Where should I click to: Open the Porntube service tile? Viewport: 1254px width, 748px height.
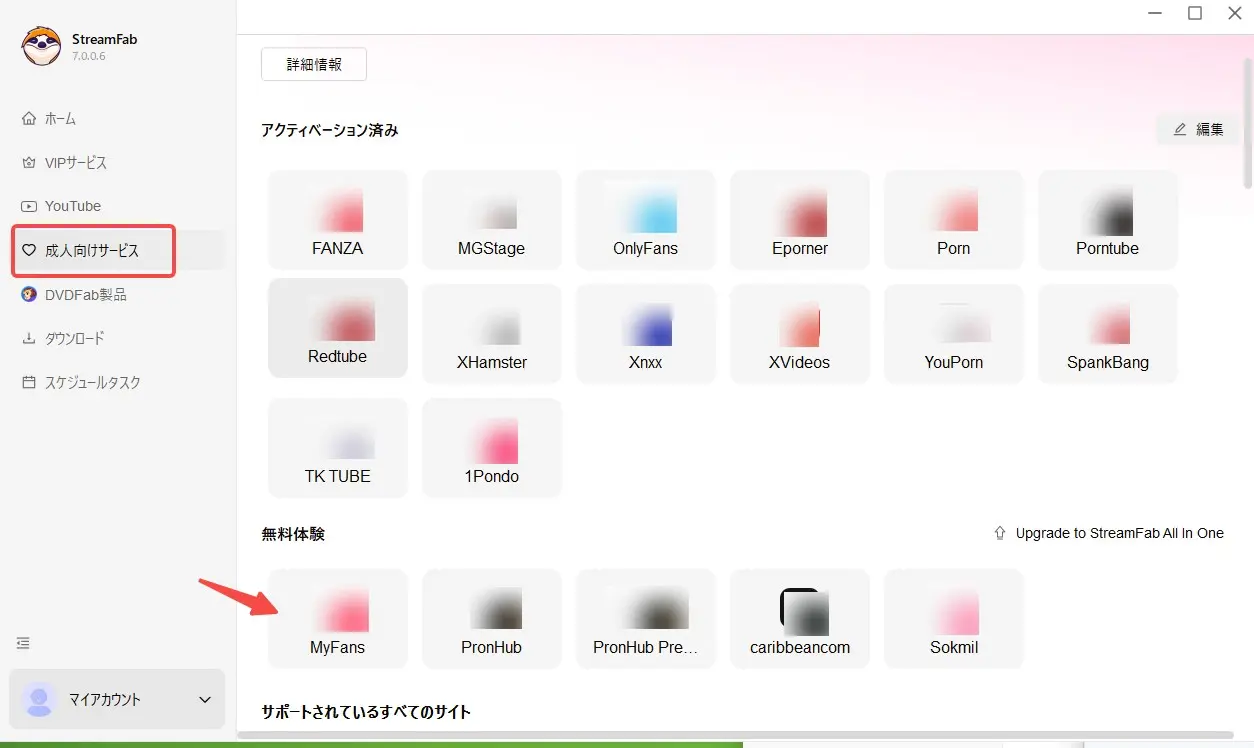1108,220
